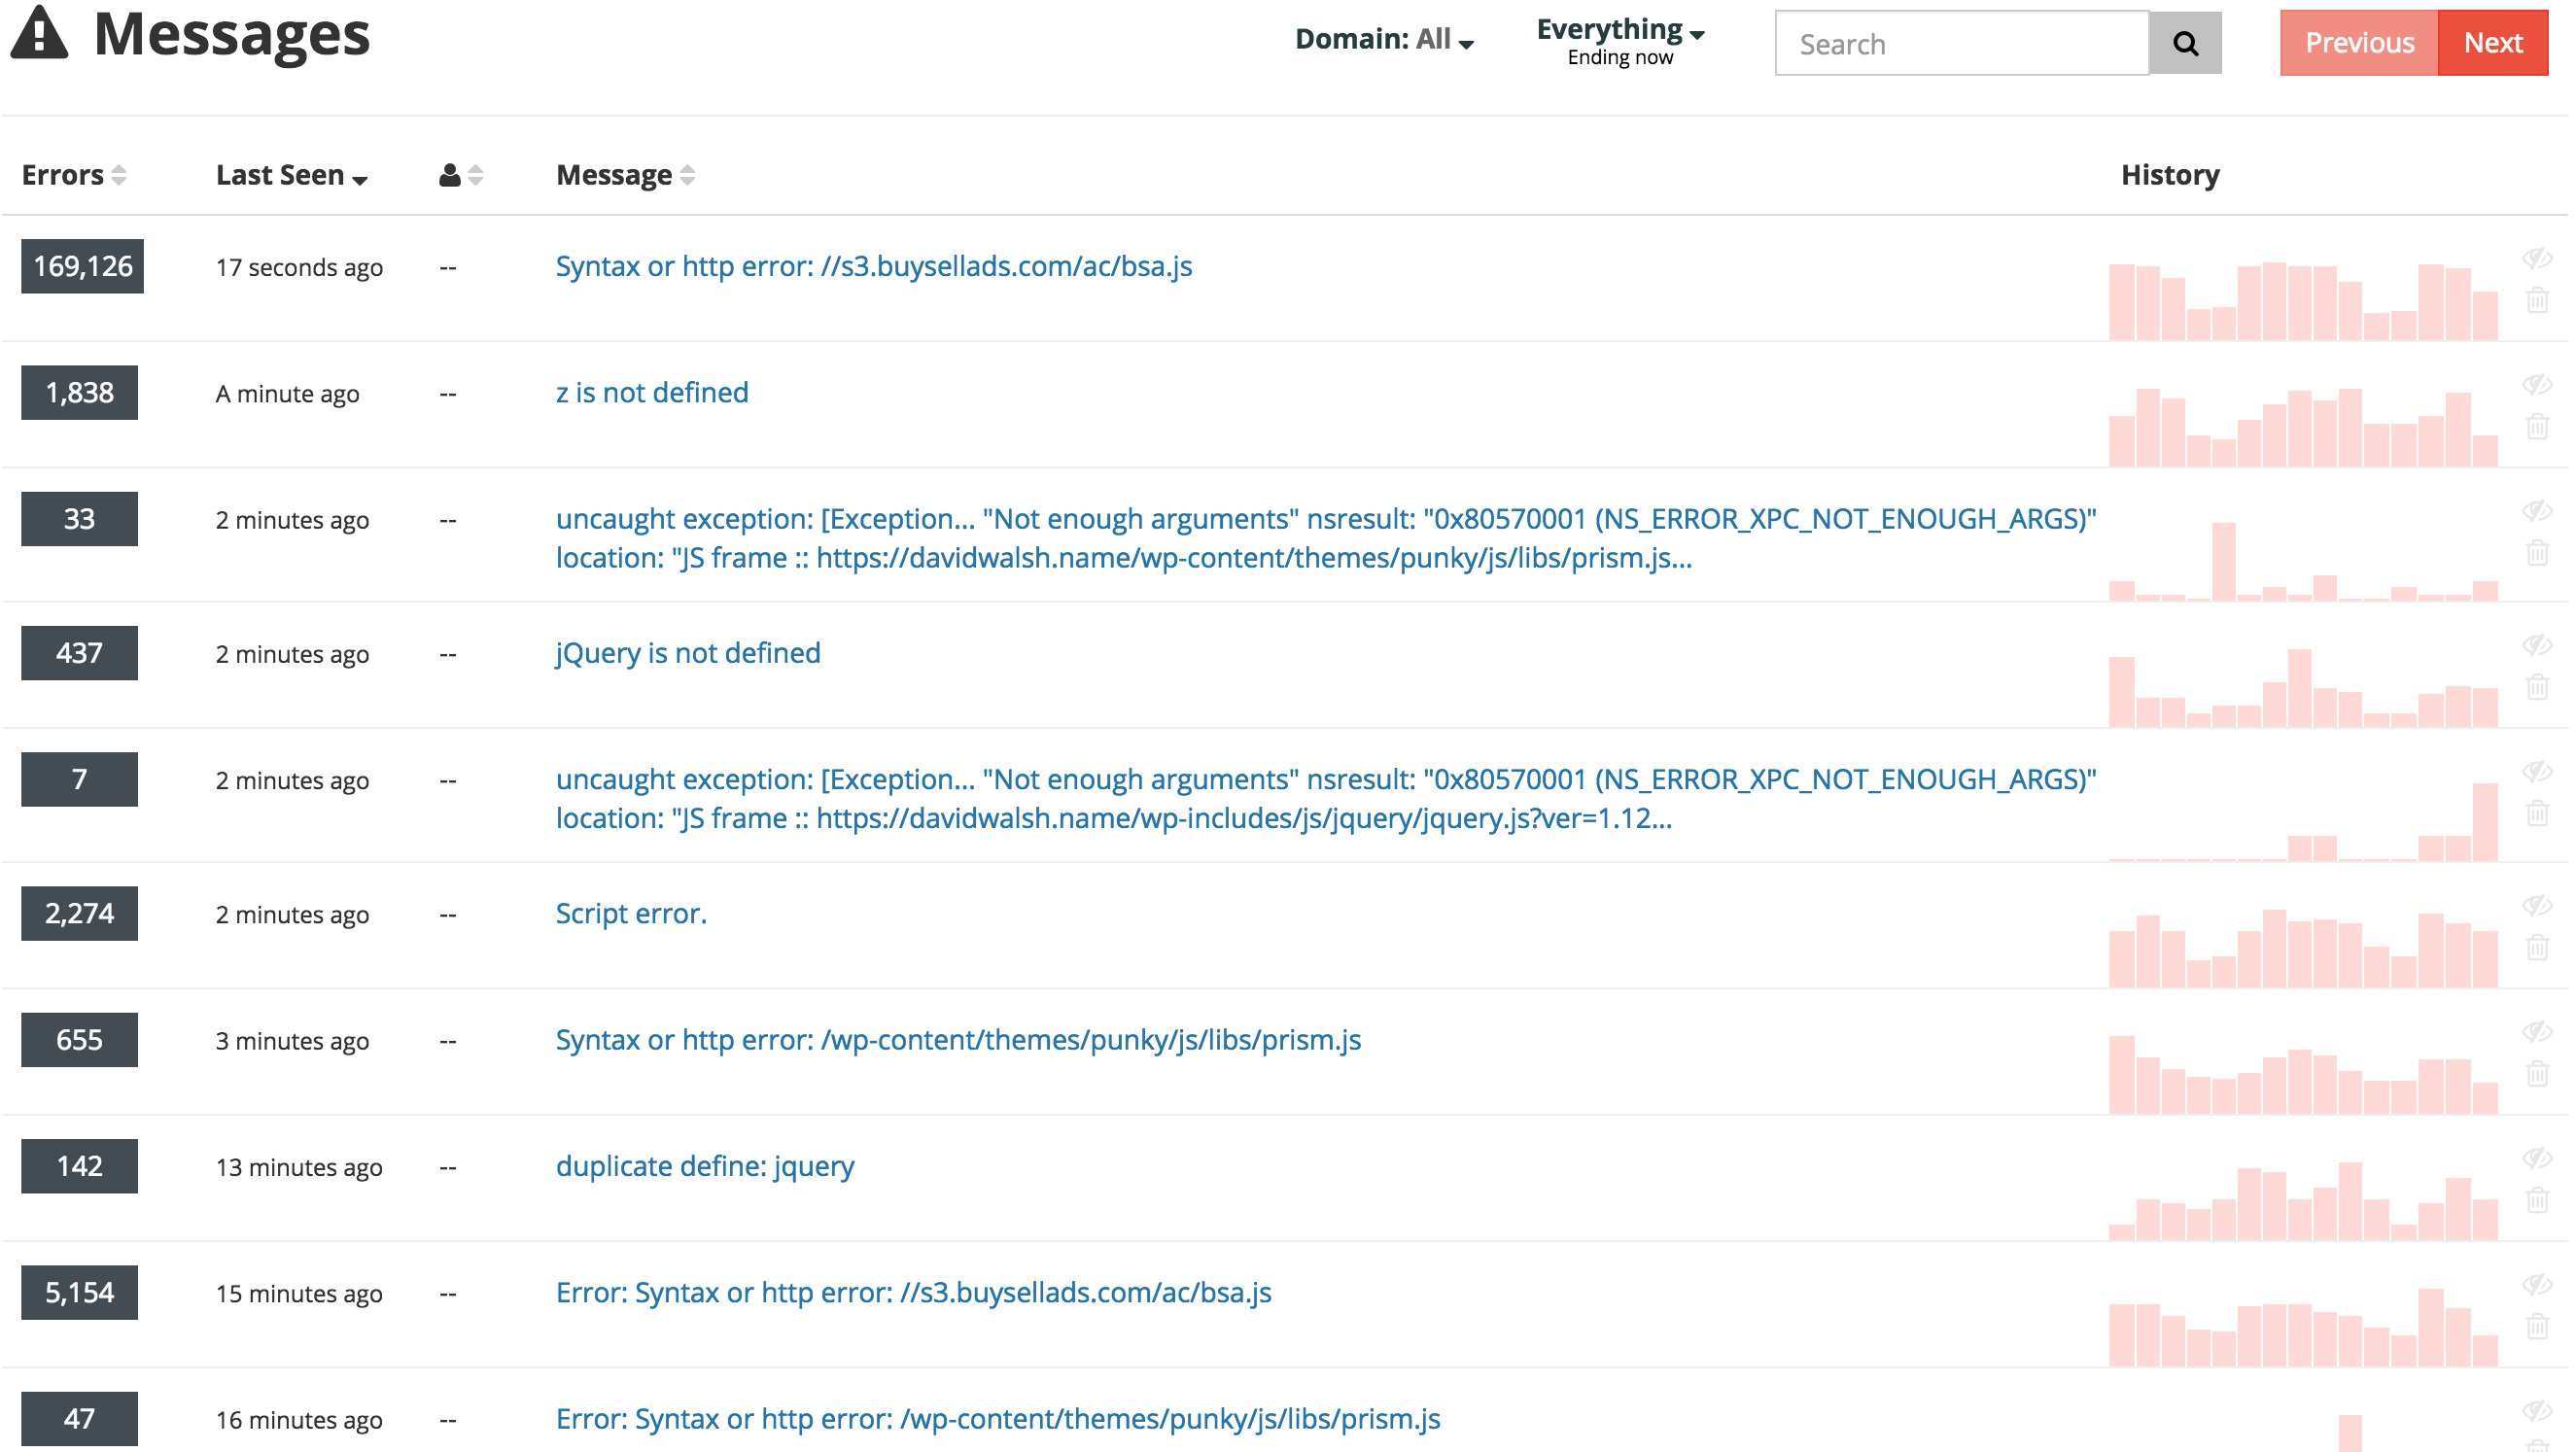Click the 1,838 error count badge
Viewport: 2576px width, 1452px height.
(x=79, y=392)
